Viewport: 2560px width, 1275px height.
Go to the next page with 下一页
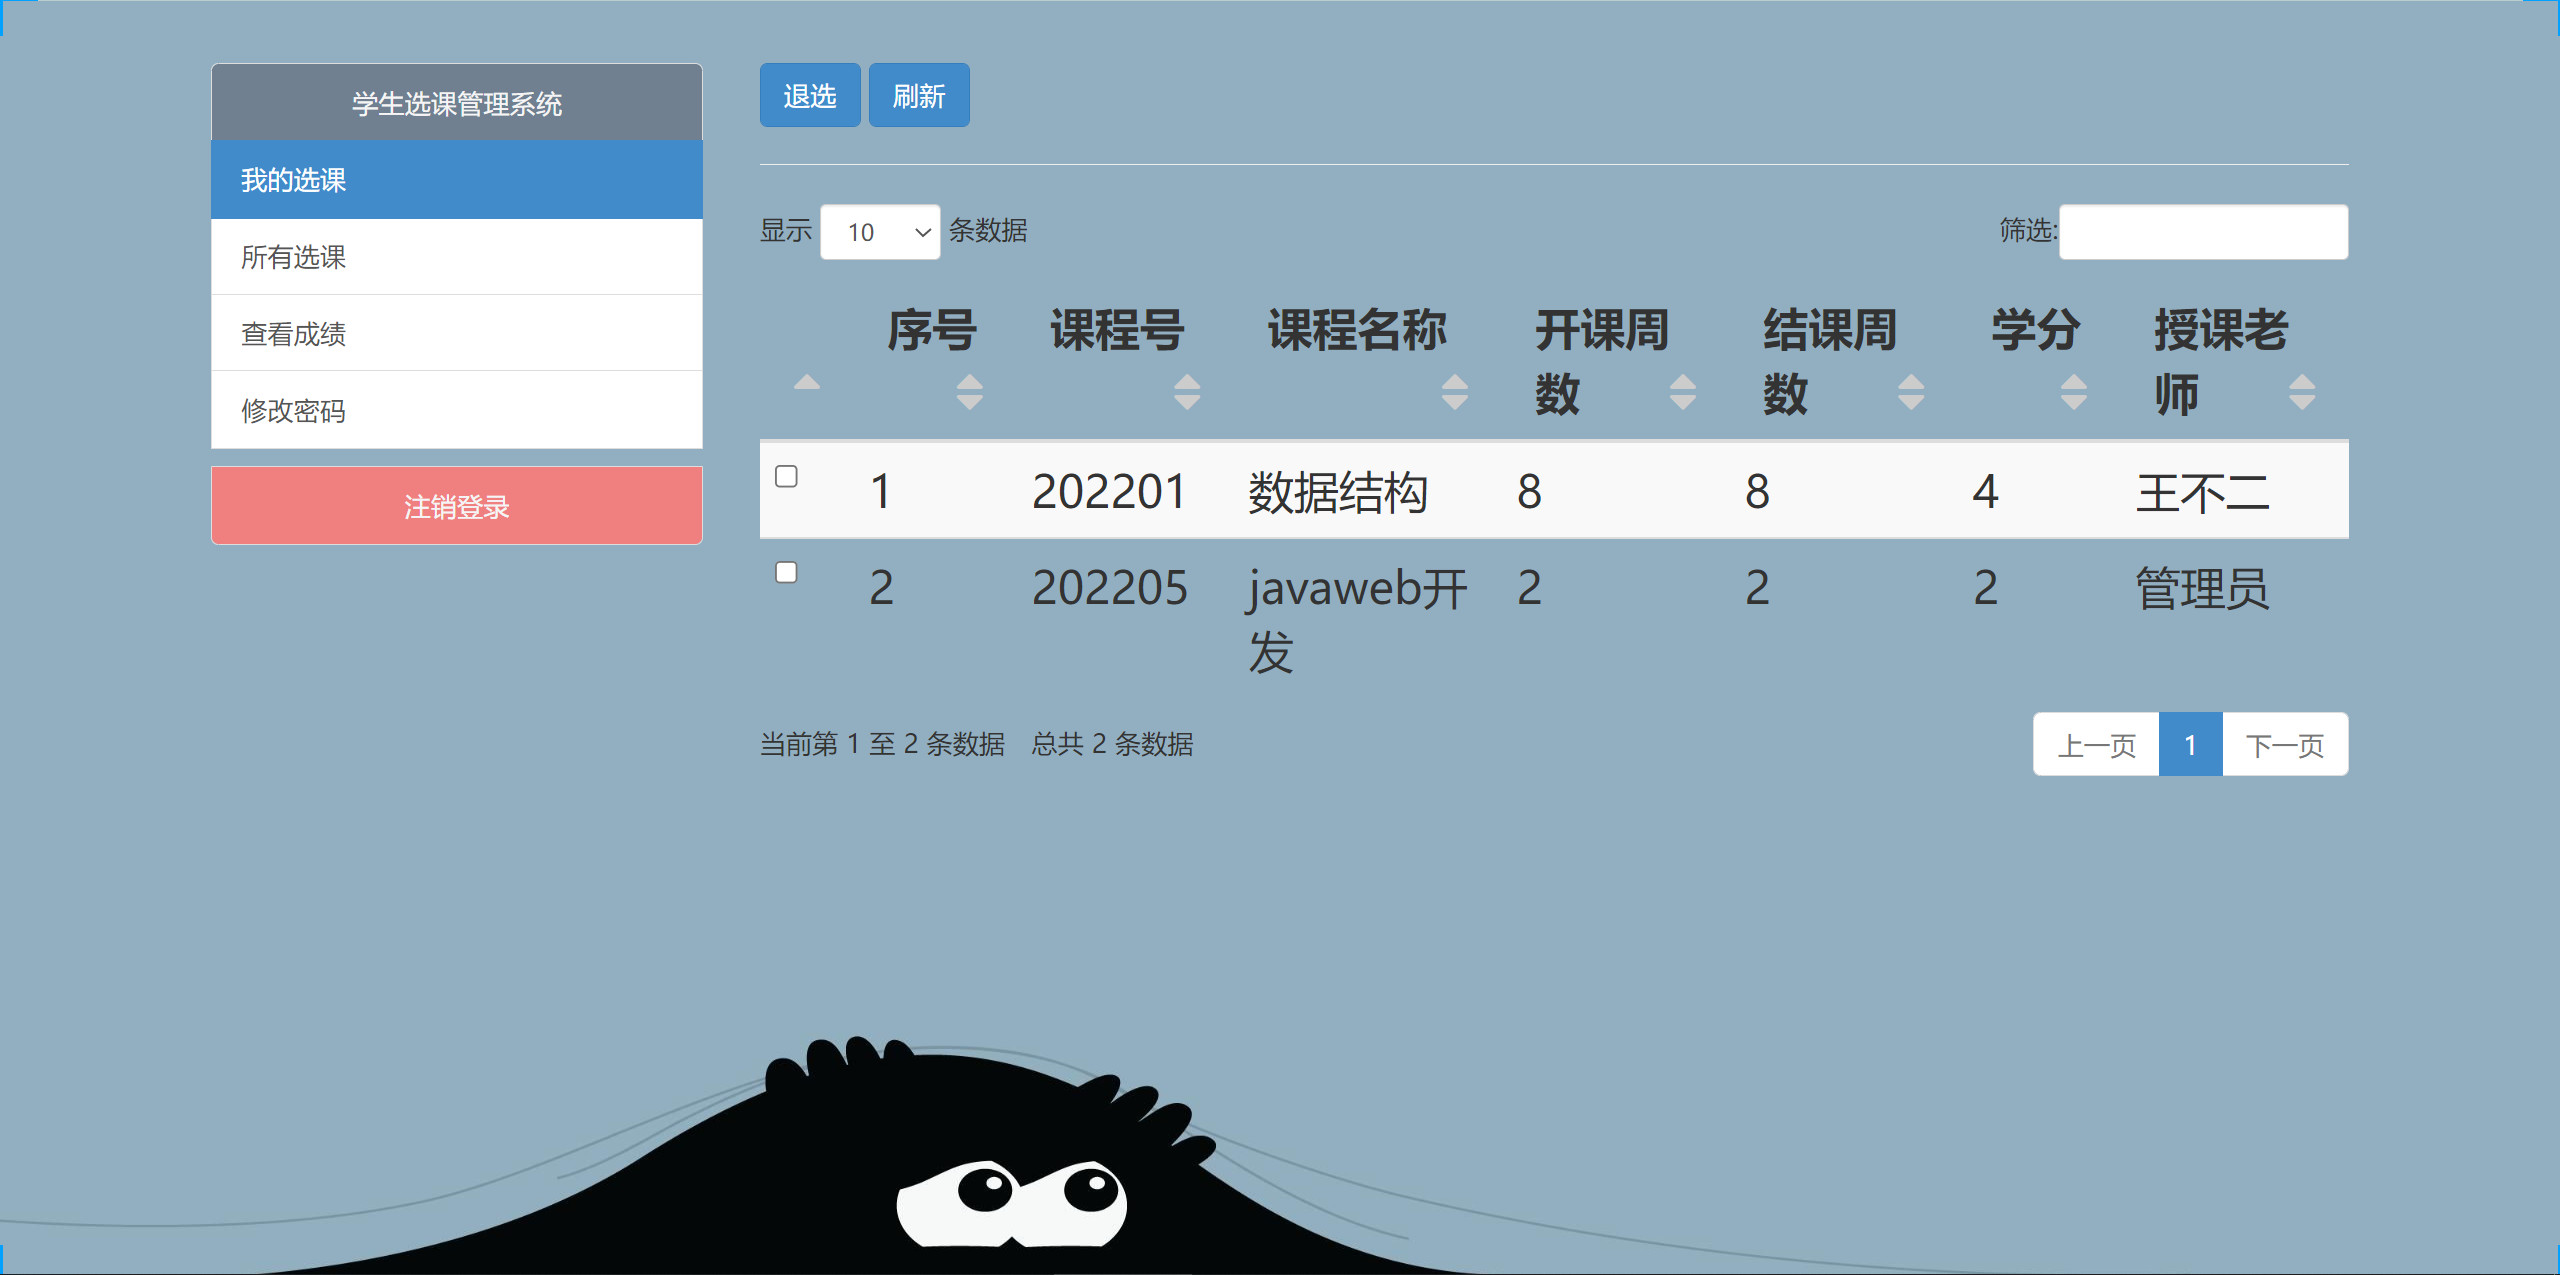[x=2285, y=744]
